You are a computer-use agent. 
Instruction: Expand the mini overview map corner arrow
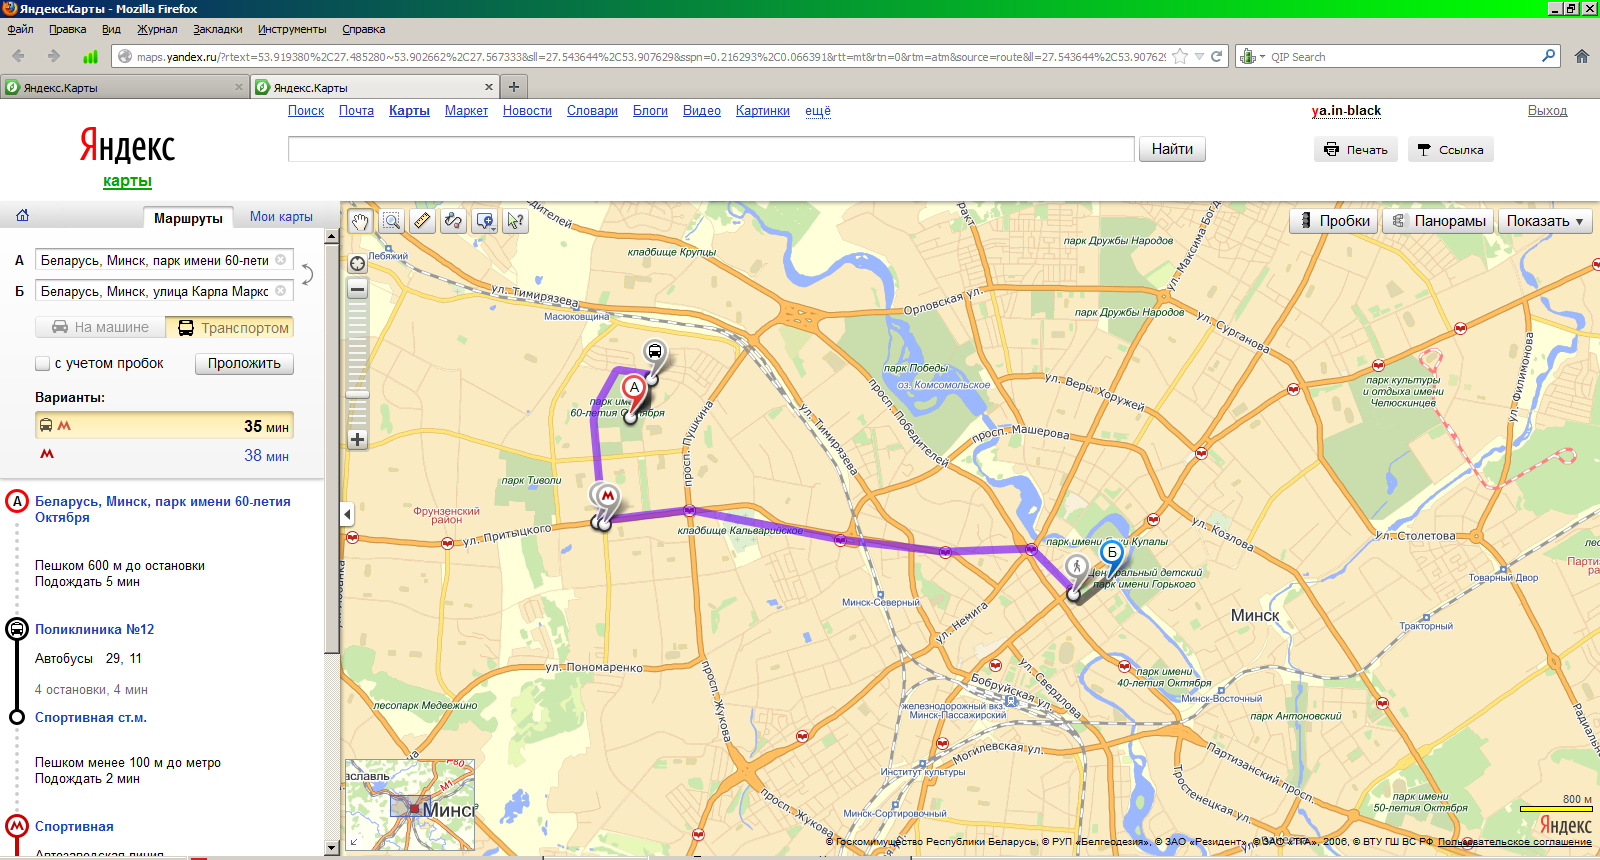(x=353, y=842)
